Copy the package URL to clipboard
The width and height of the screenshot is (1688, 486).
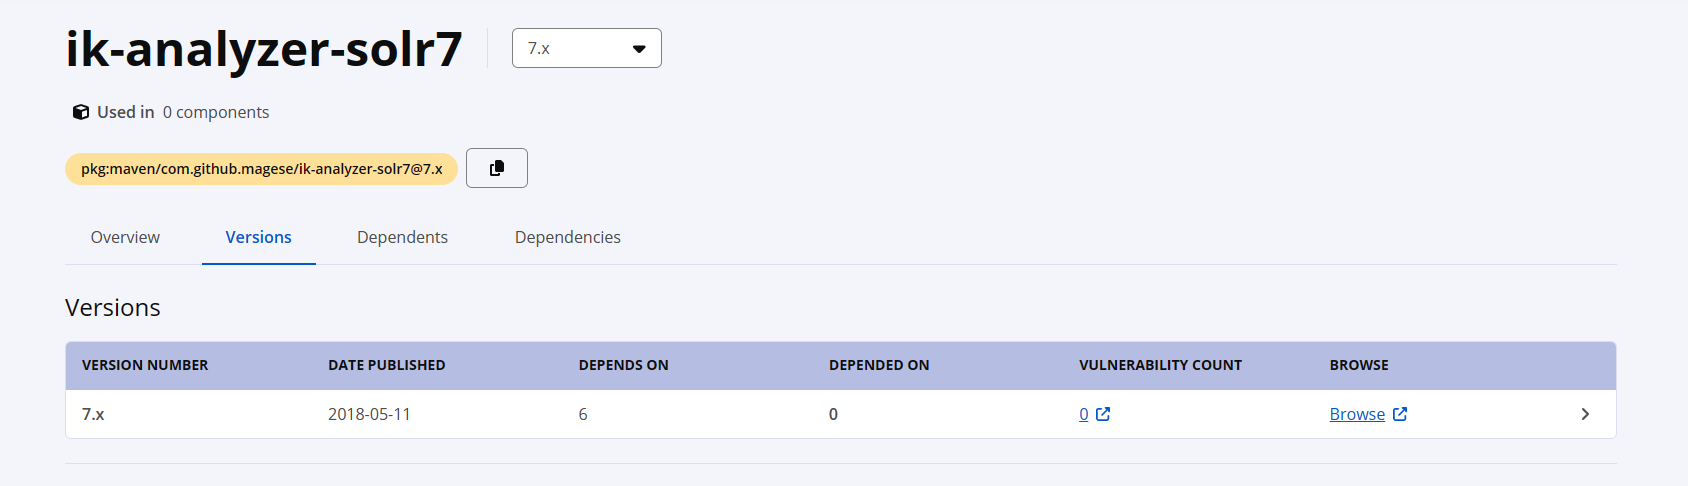[496, 168]
